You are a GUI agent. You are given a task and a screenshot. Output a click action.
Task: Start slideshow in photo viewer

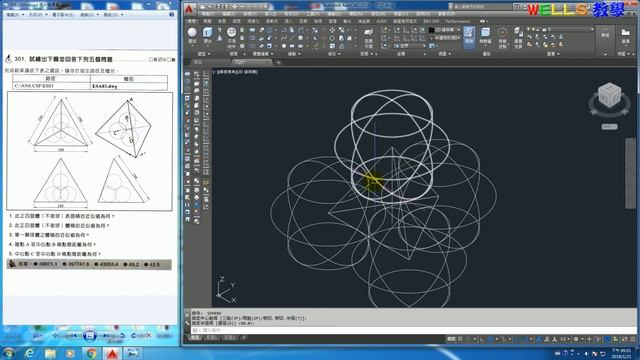[90, 336]
